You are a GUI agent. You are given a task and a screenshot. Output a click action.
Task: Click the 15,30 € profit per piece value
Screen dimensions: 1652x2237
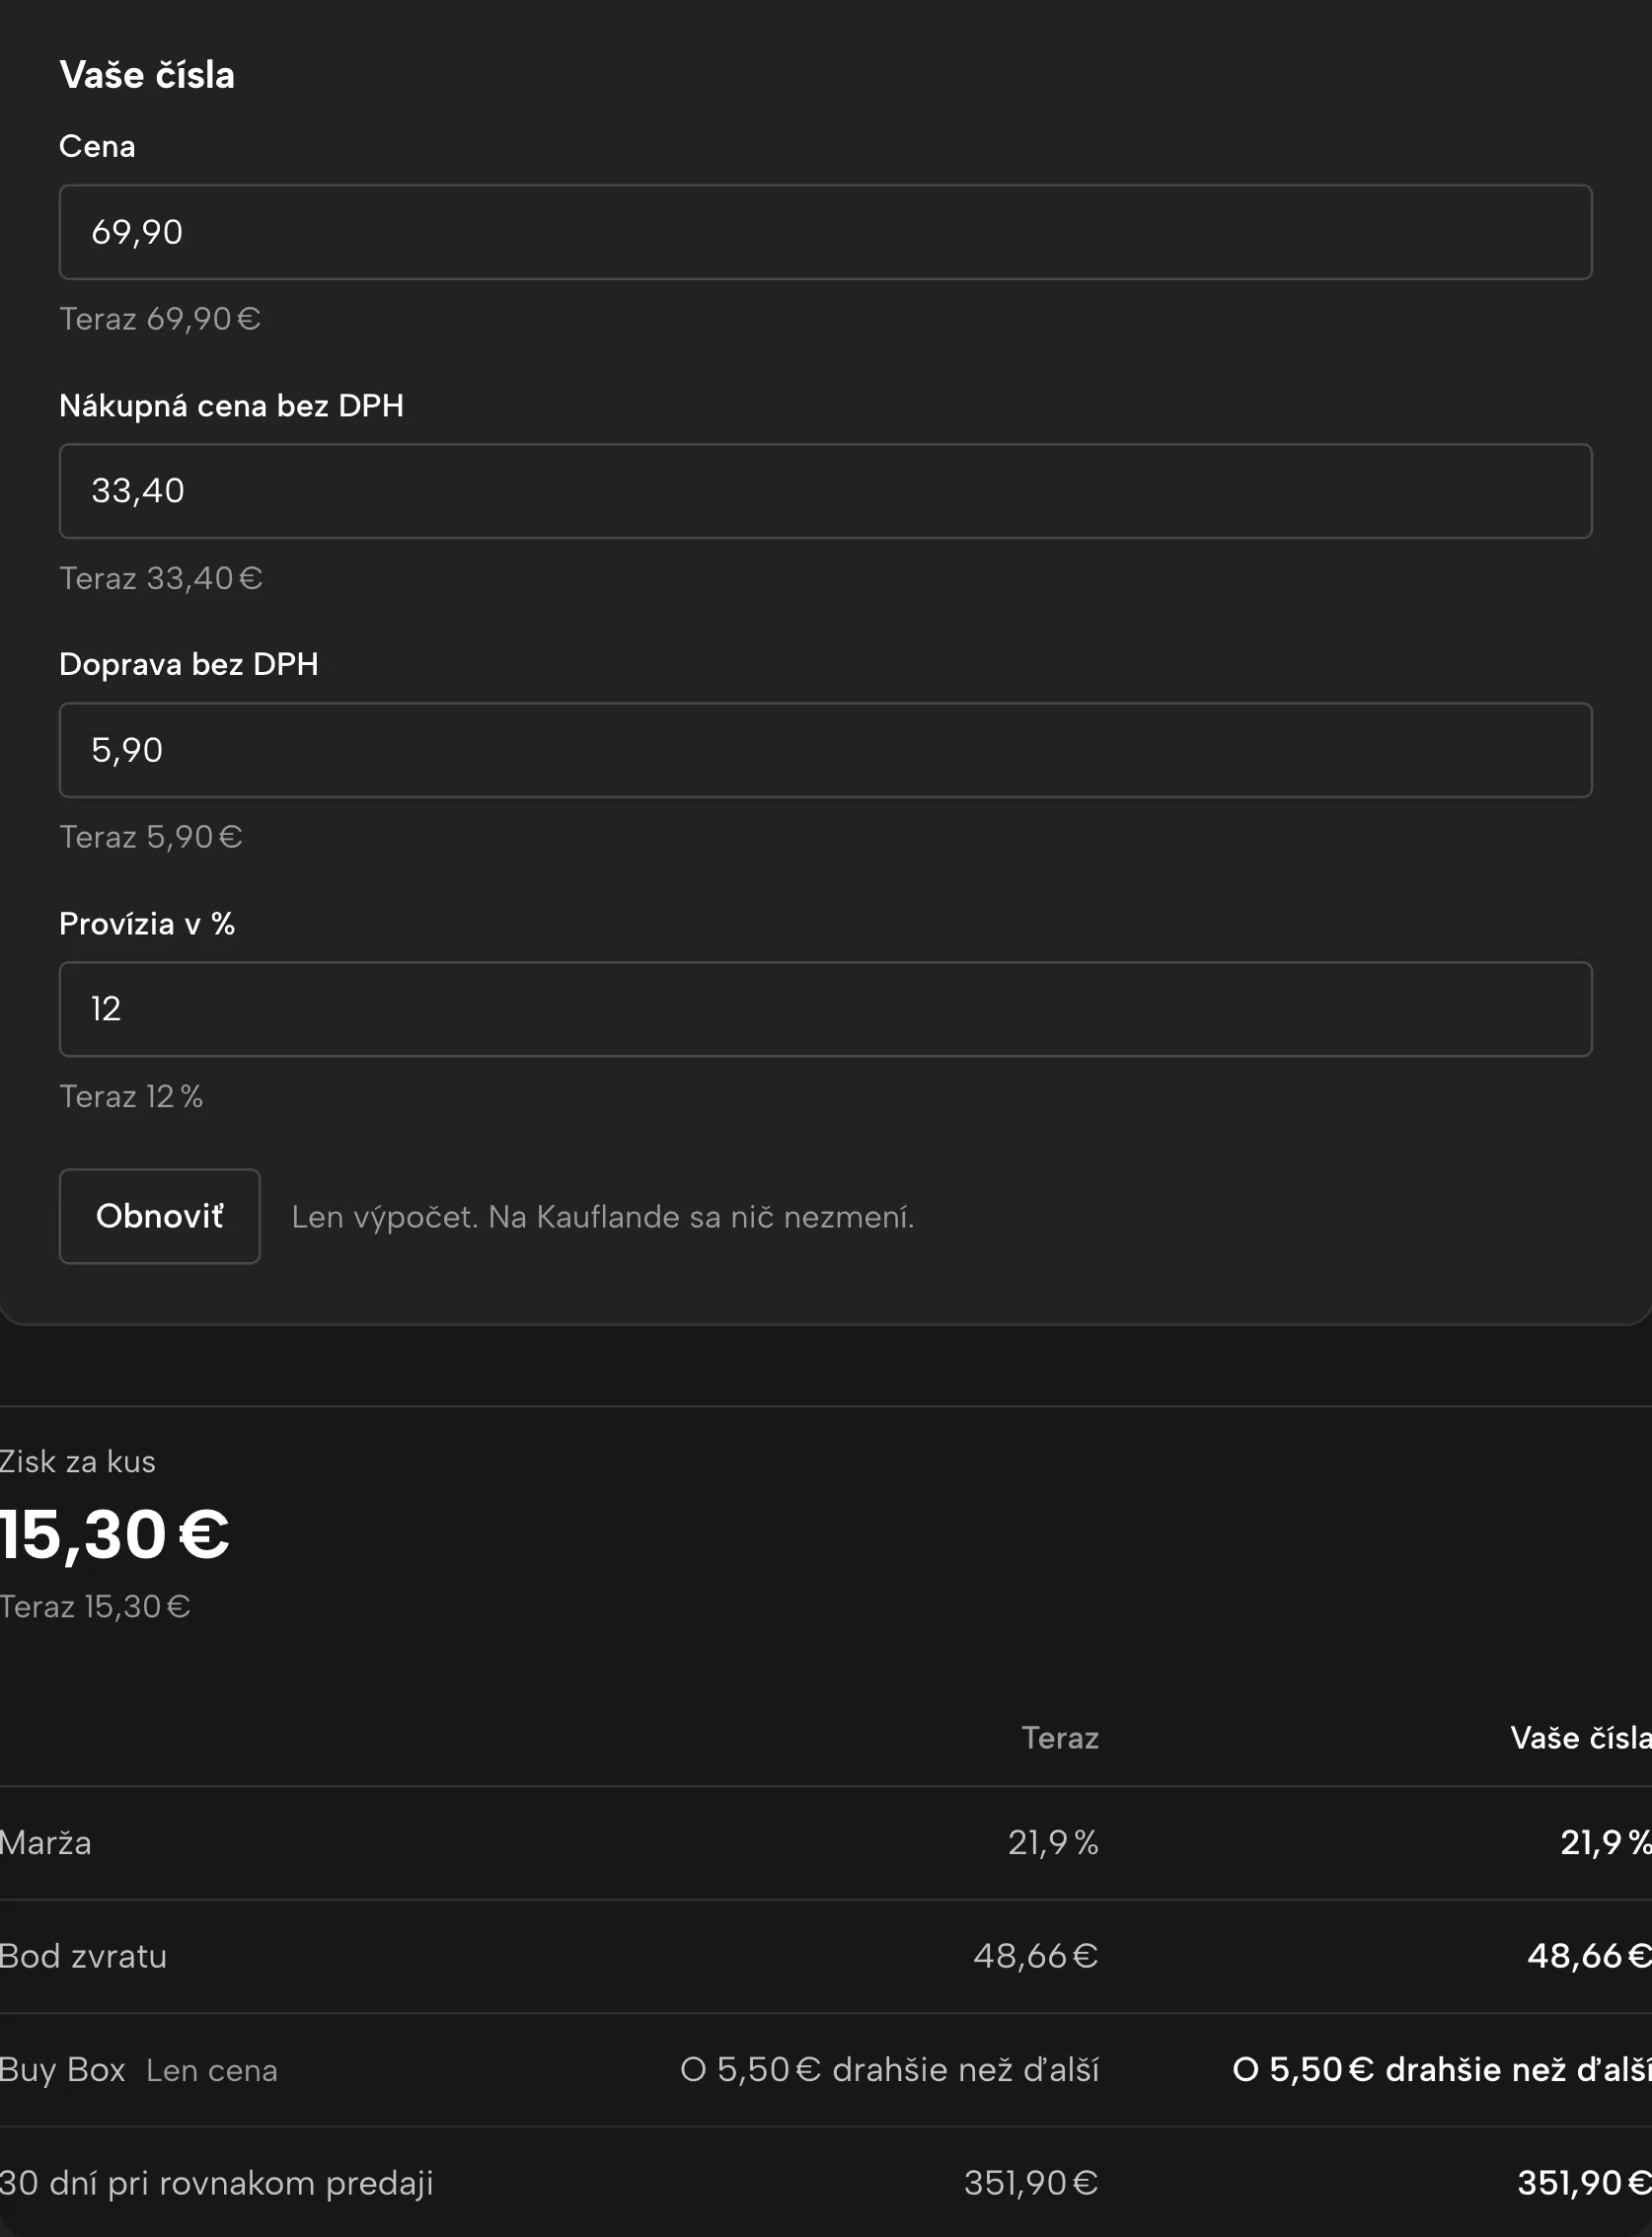[x=115, y=1534]
